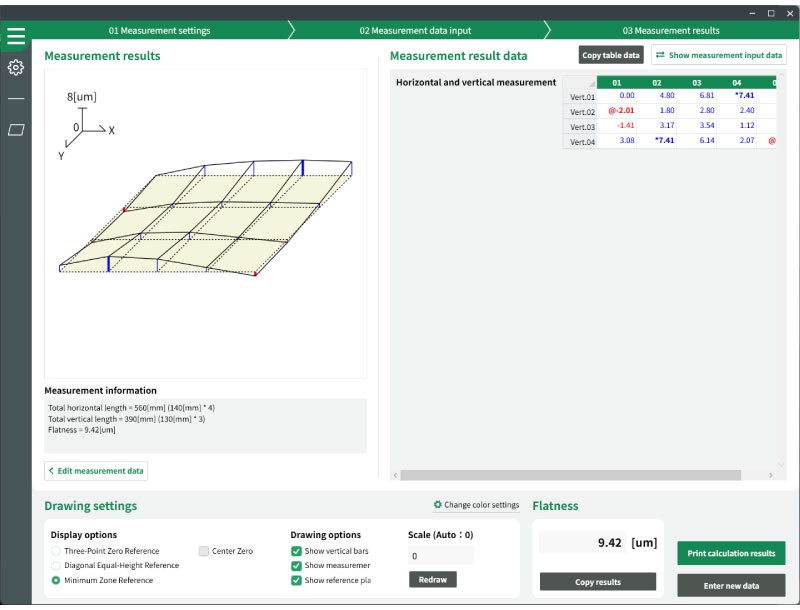
Task: Click the parallelogram plane icon in the sidebar
Action: (x=16, y=130)
